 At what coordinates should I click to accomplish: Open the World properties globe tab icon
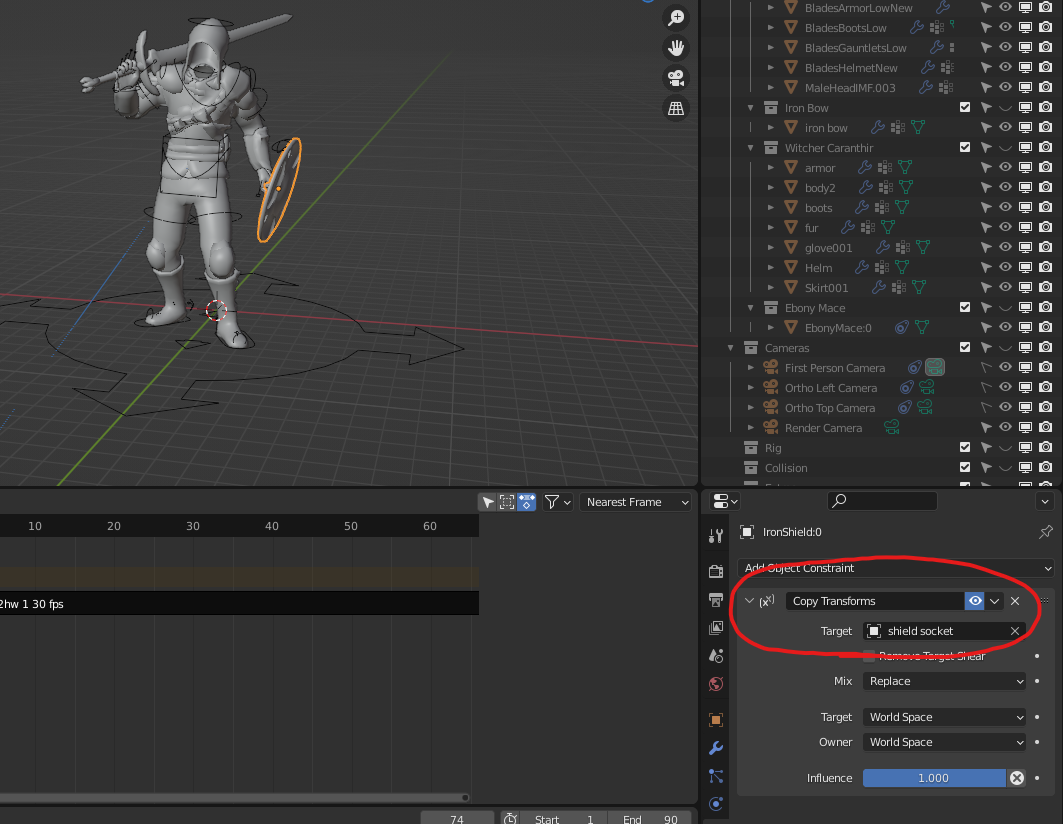716,684
